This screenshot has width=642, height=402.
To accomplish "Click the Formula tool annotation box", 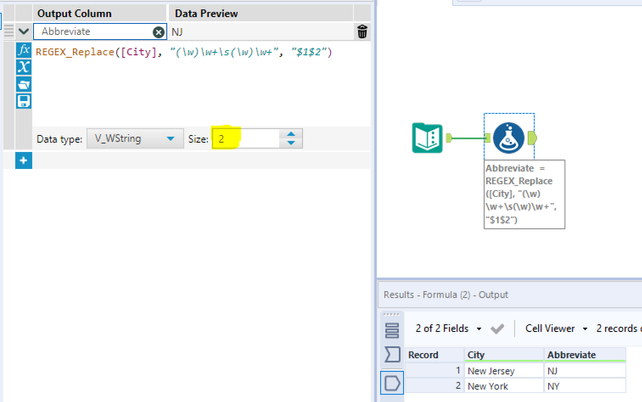I will click(524, 194).
